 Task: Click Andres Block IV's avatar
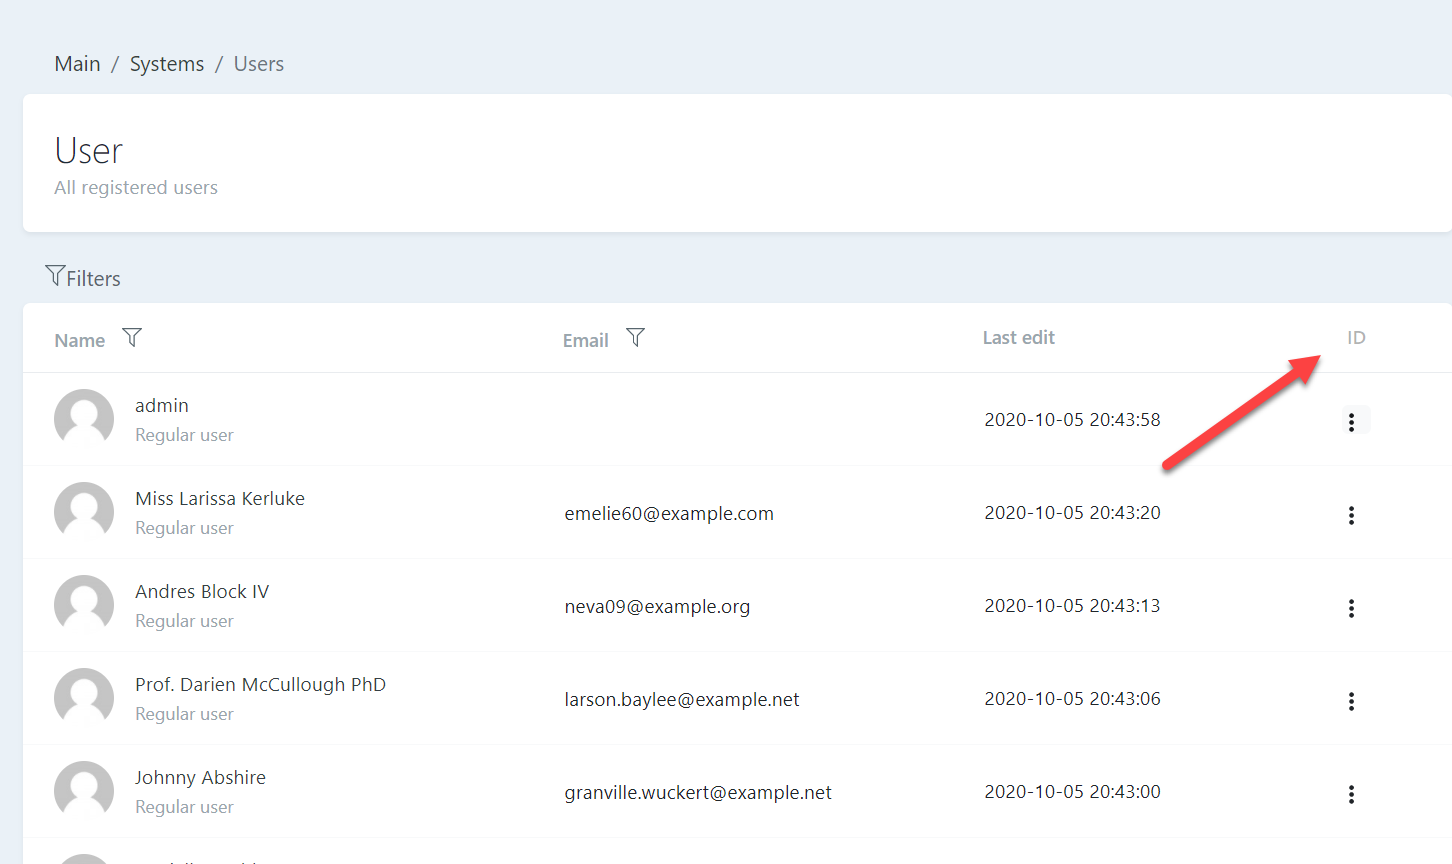tap(84, 605)
